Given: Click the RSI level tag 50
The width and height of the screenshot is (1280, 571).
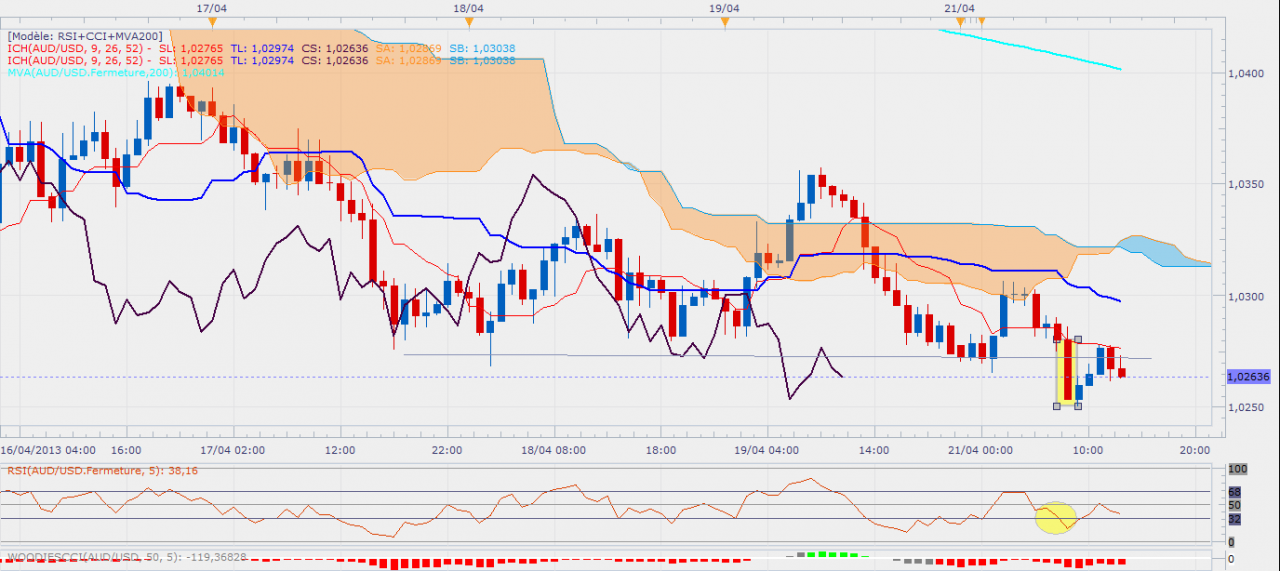Looking at the screenshot, I should (1235, 505).
